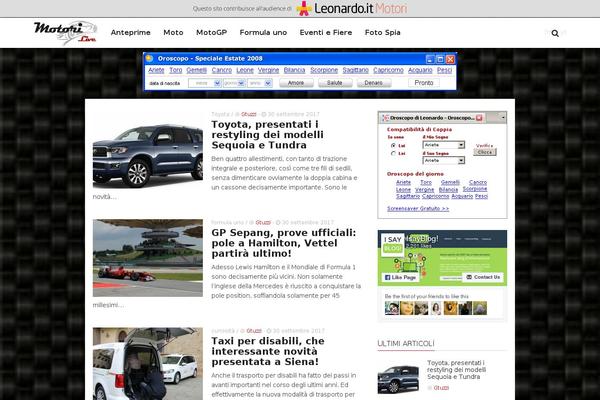
Task: Open Capricorno under Oroscopo del giorno
Action: tap(435, 196)
